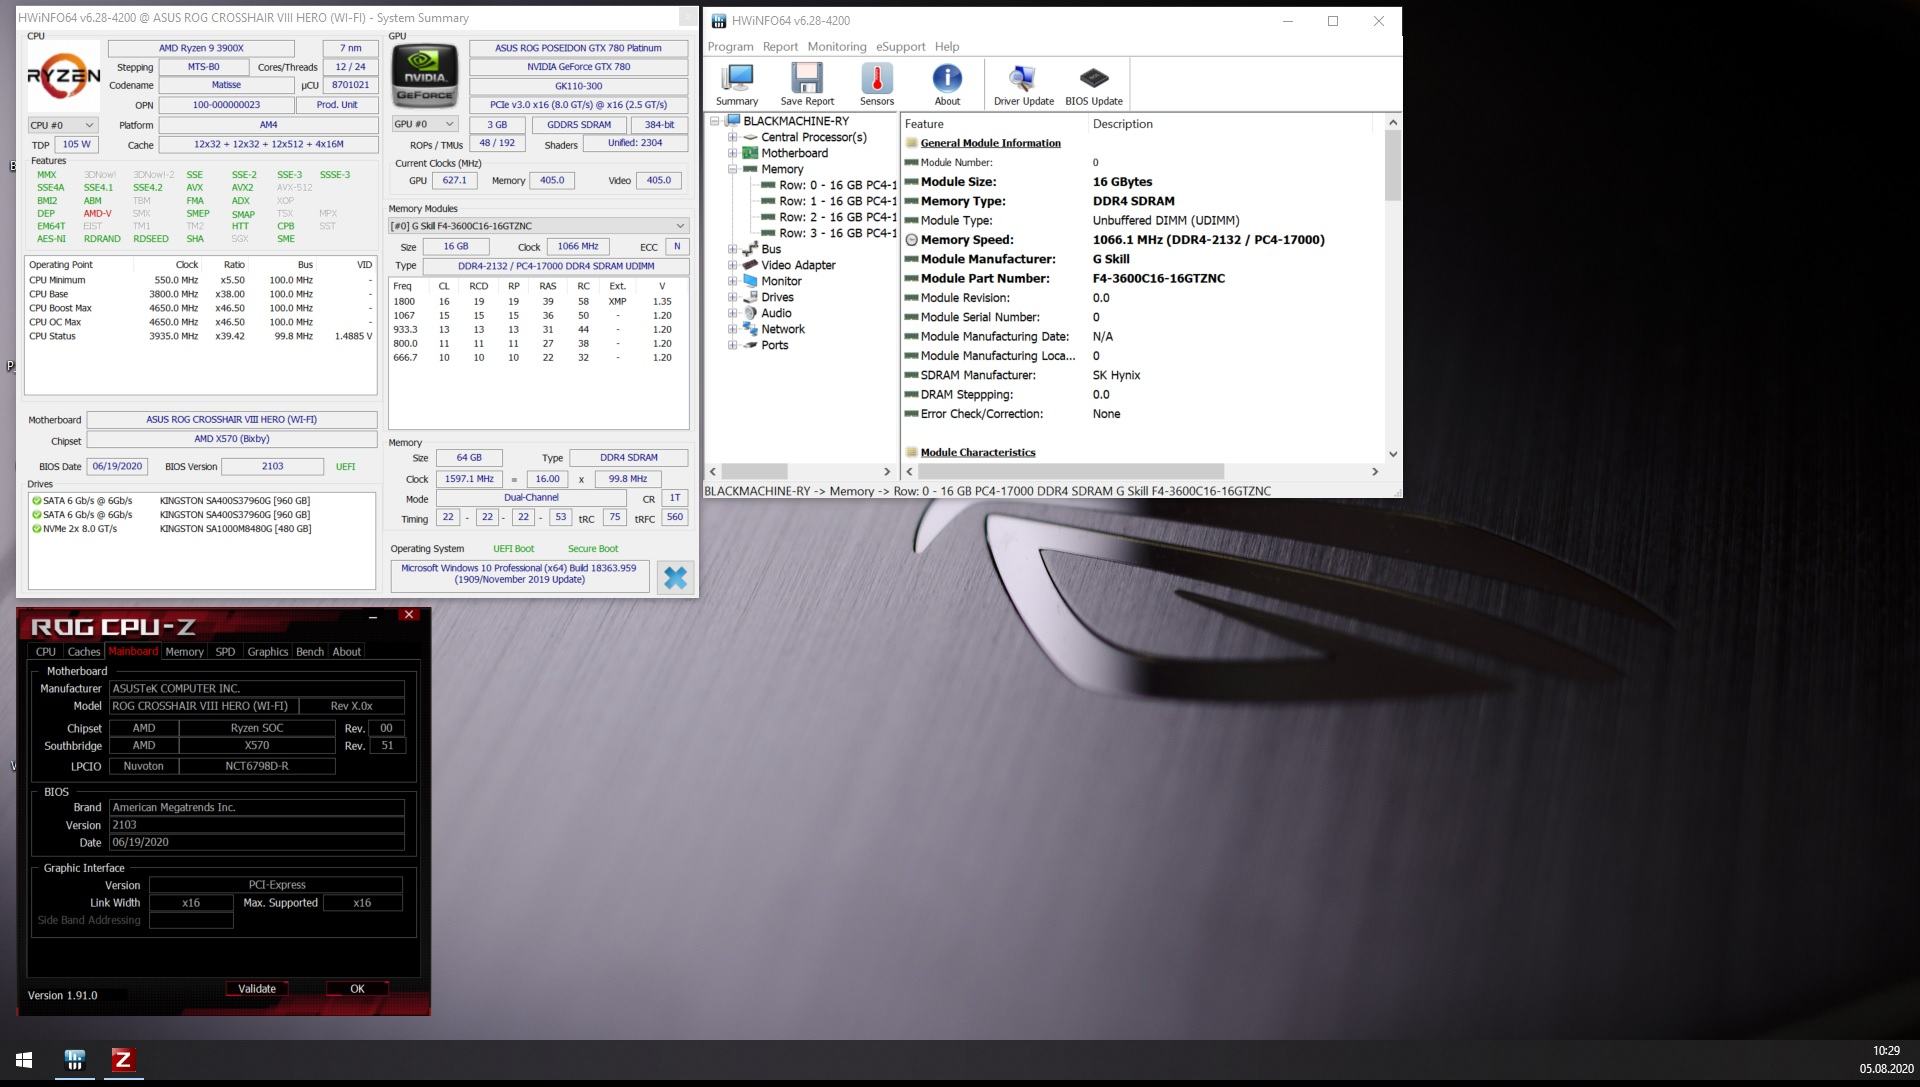Viewport: 1920px width, 1087px height.
Task: Collapse the Memory tree branch
Action: [732, 169]
